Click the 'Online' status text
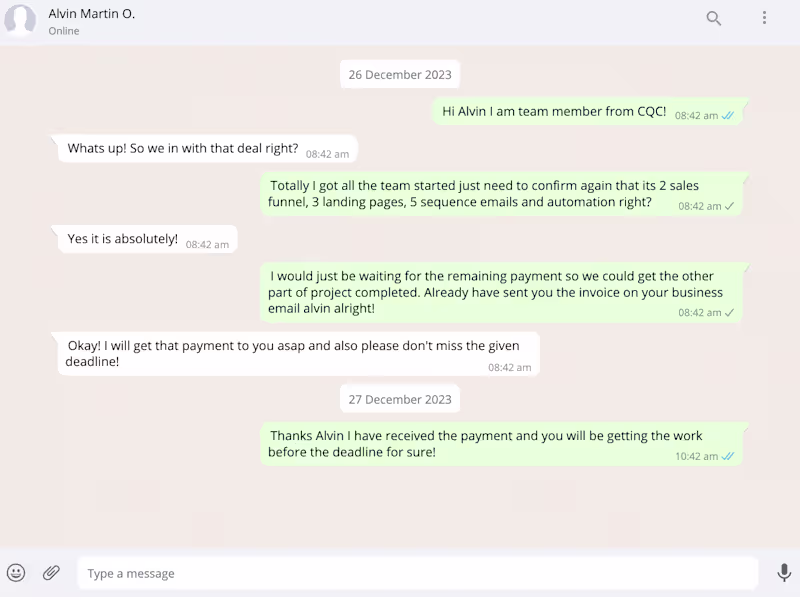This screenshot has width=800, height=600. (64, 31)
